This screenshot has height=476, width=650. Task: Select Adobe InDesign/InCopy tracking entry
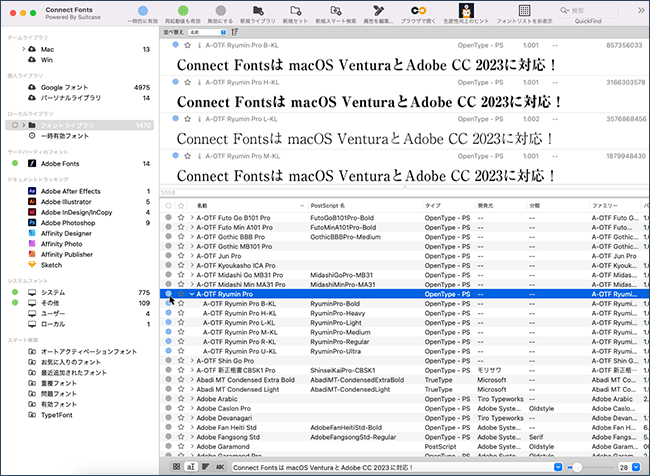[x=76, y=212]
